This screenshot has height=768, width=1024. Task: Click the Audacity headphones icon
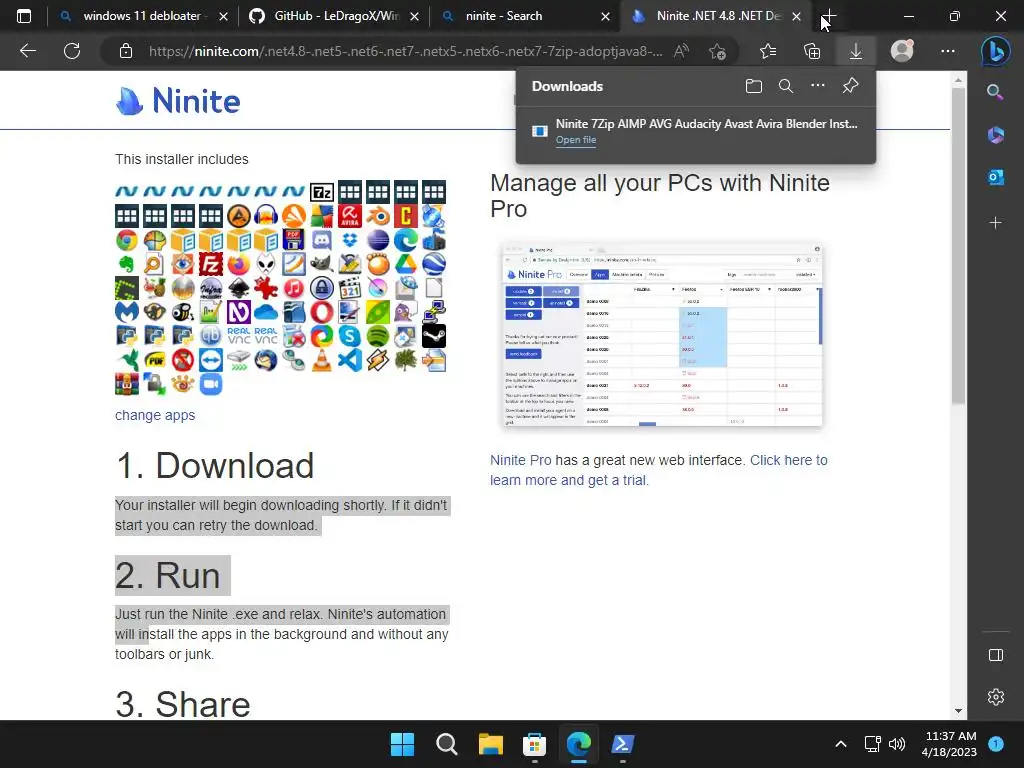pos(266,216)
